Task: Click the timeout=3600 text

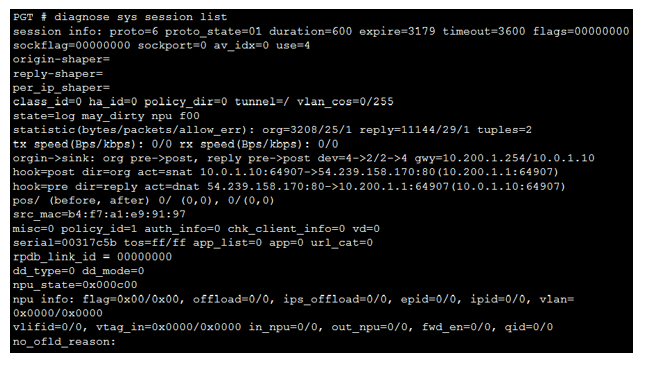Action: 484,31
